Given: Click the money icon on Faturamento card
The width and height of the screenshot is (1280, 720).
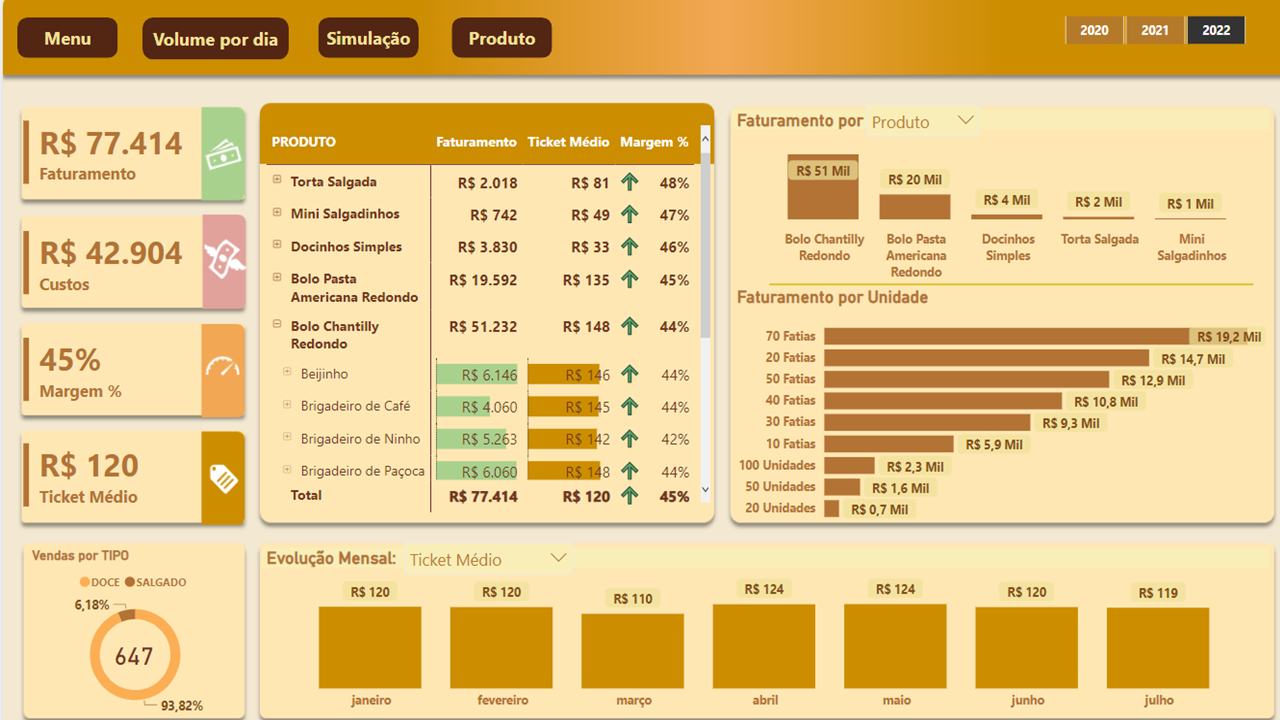Looking at the screenshot, I should [222, 155].
